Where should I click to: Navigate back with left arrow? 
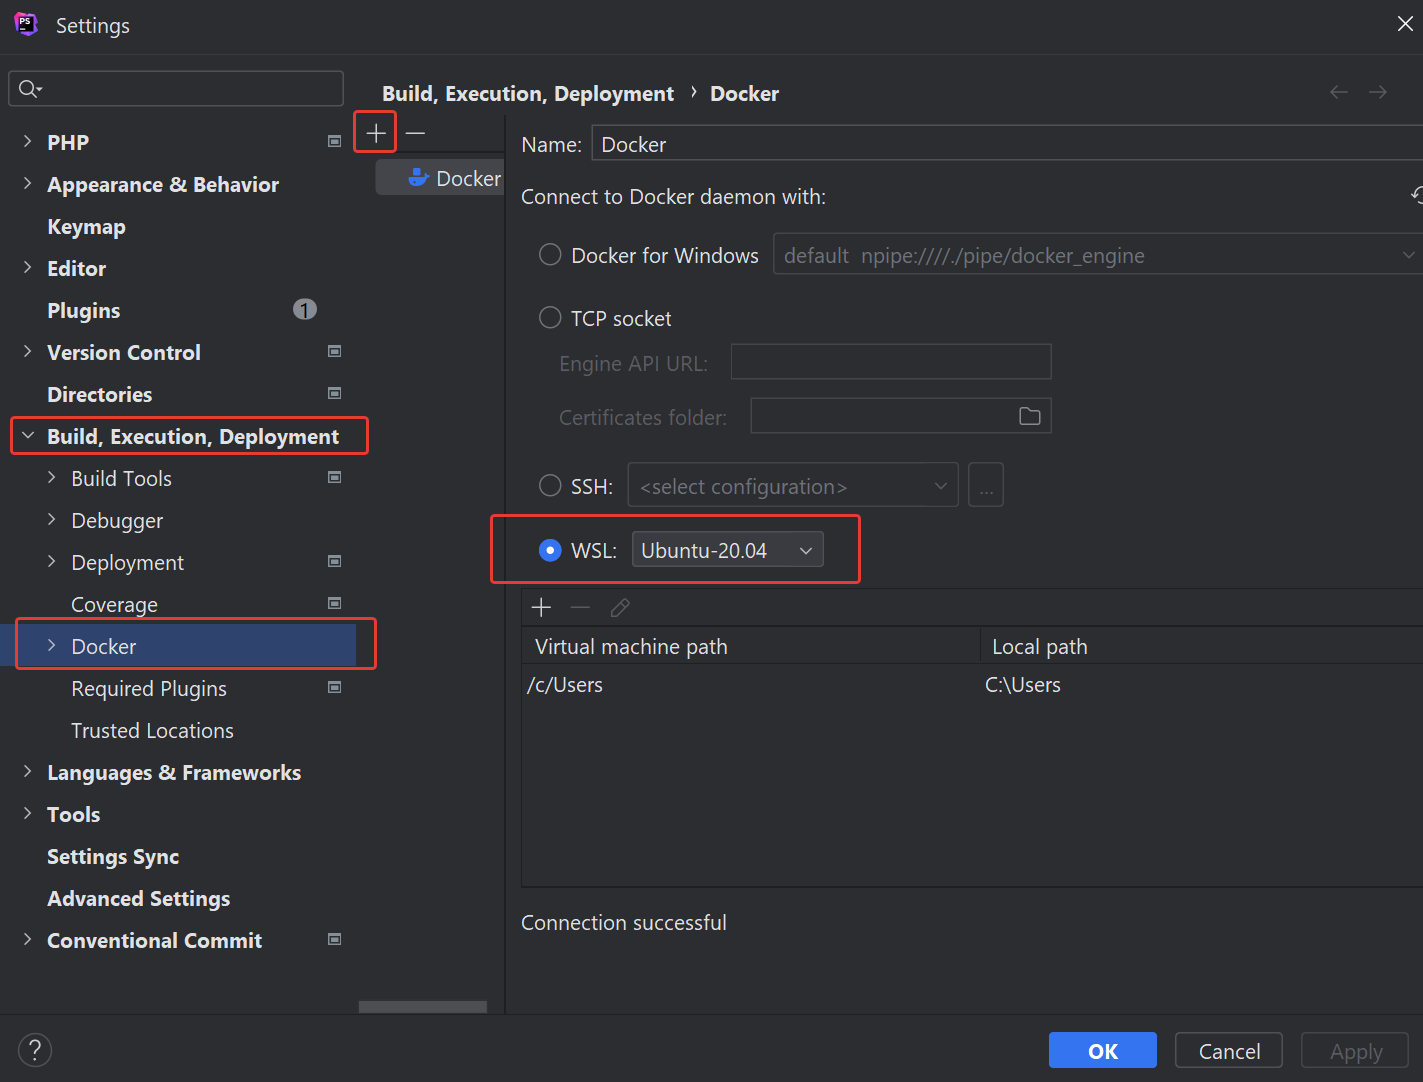1339,92
